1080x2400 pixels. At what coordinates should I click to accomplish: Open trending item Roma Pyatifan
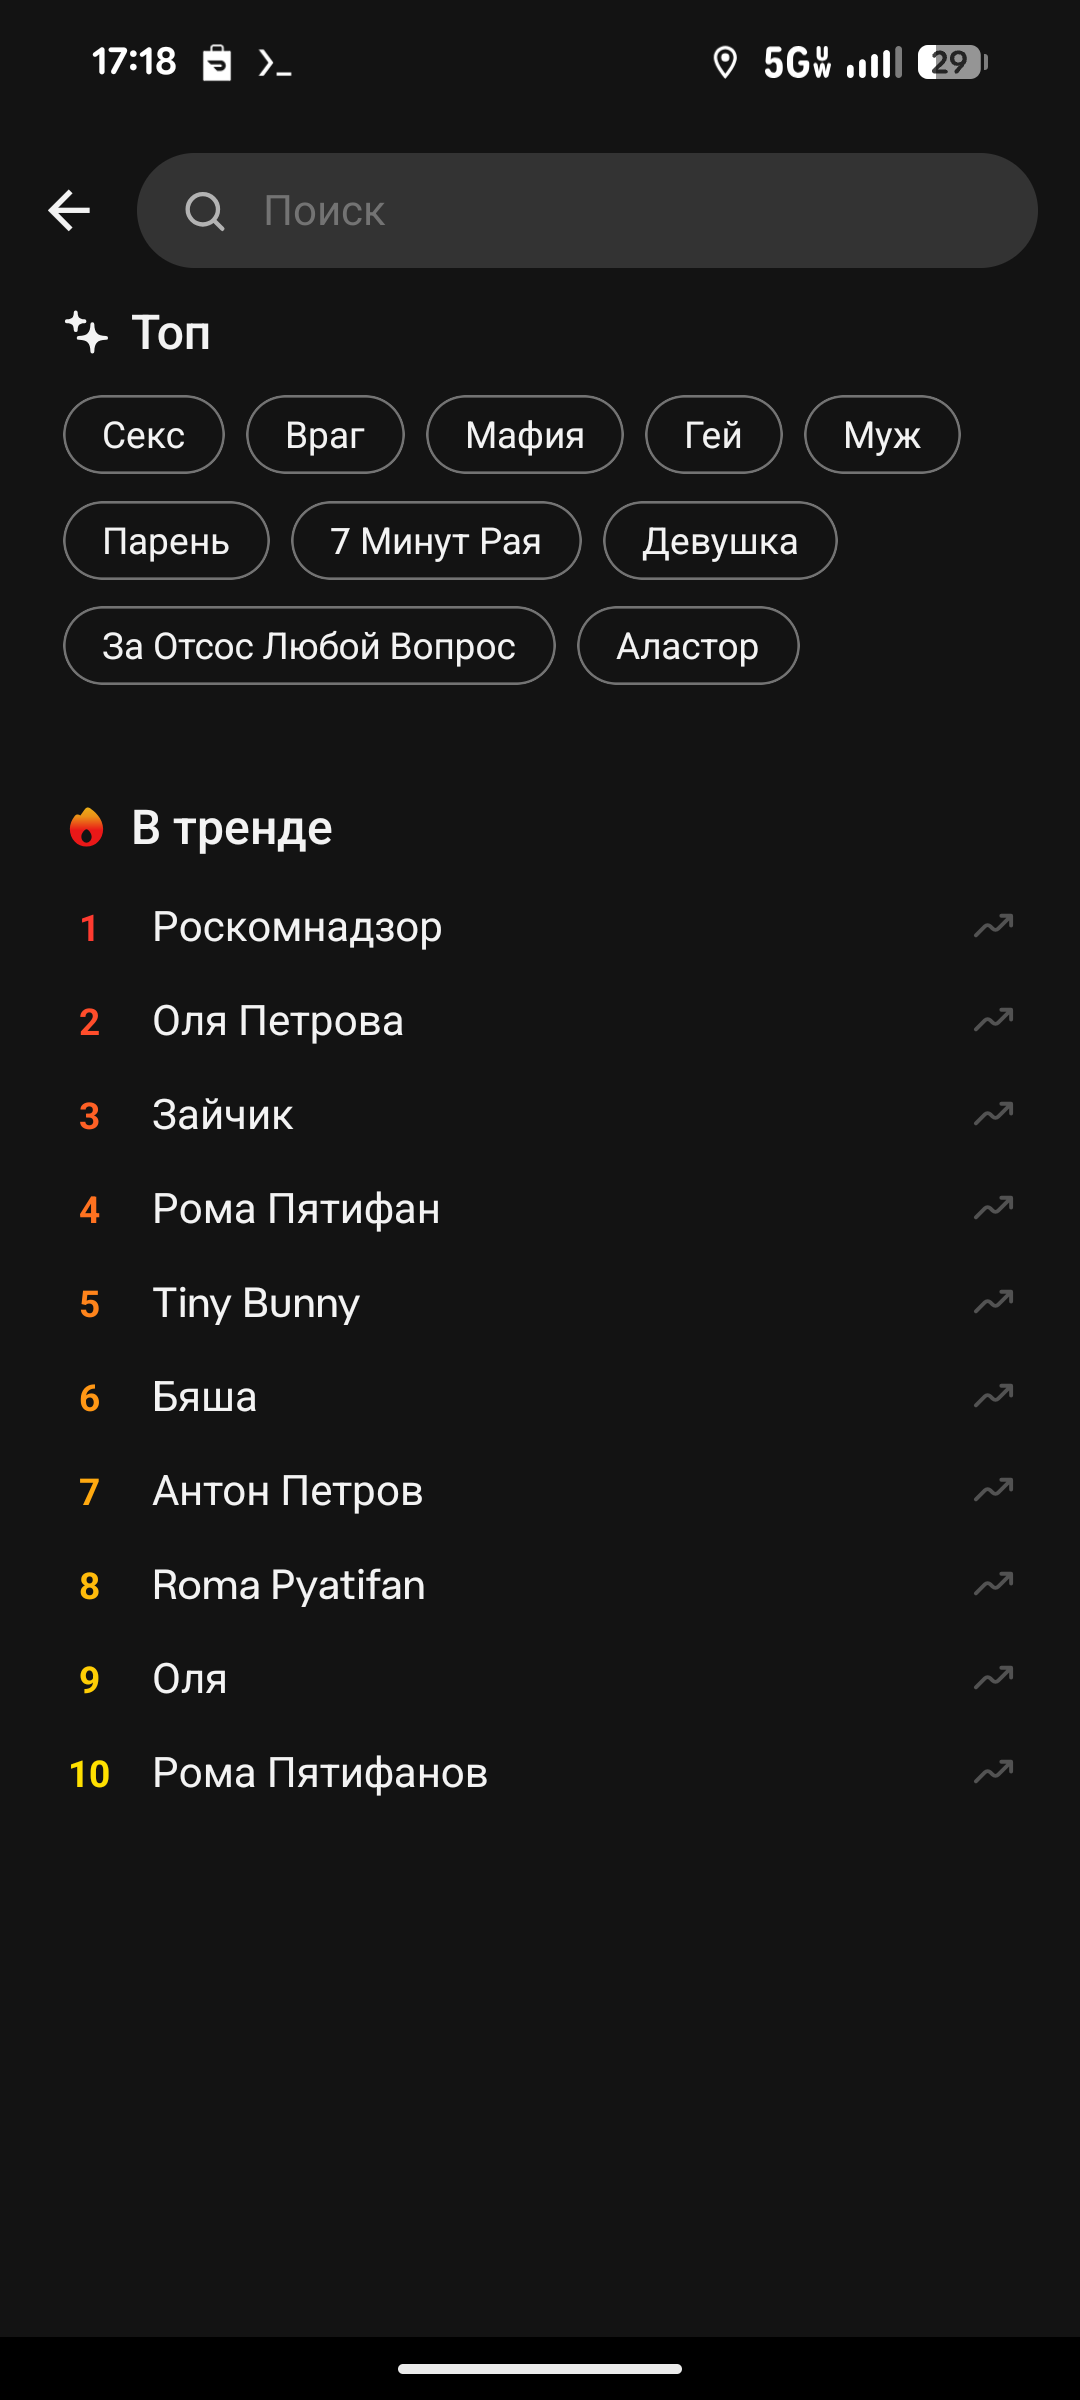tap(289, 1585)
